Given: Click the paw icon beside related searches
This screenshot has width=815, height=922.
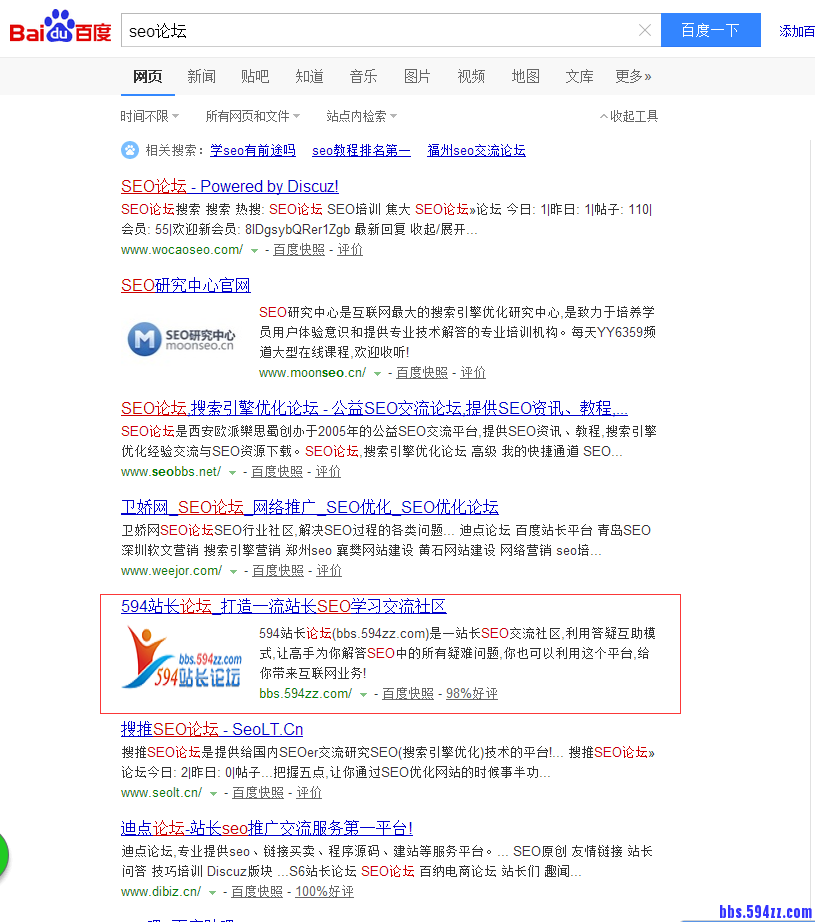Looking at the screenshot, I should [130, 150].
